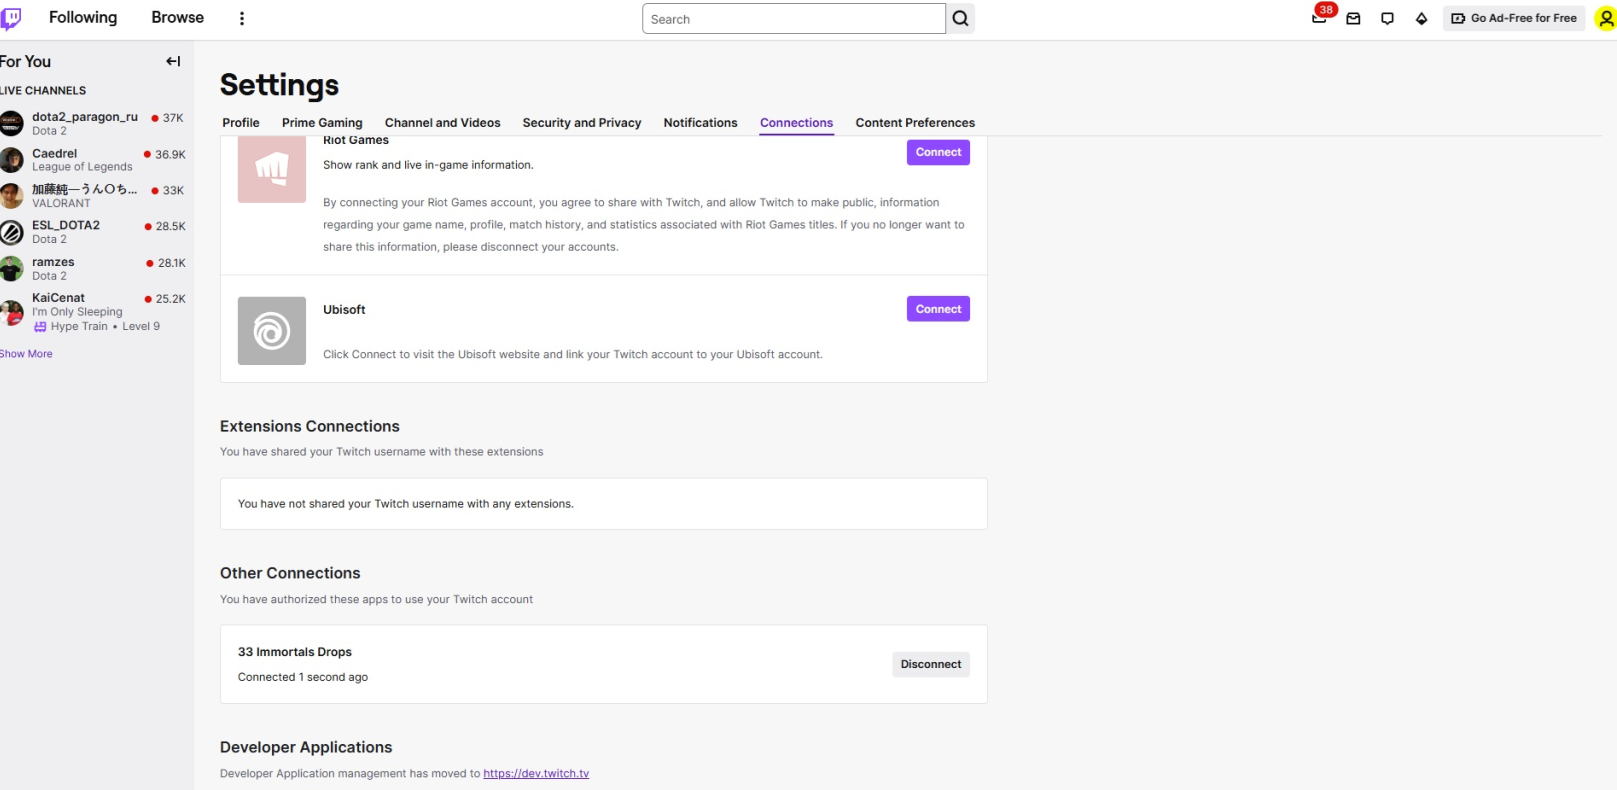Click Go Ad-Free for Free button

click(1513, 19)
